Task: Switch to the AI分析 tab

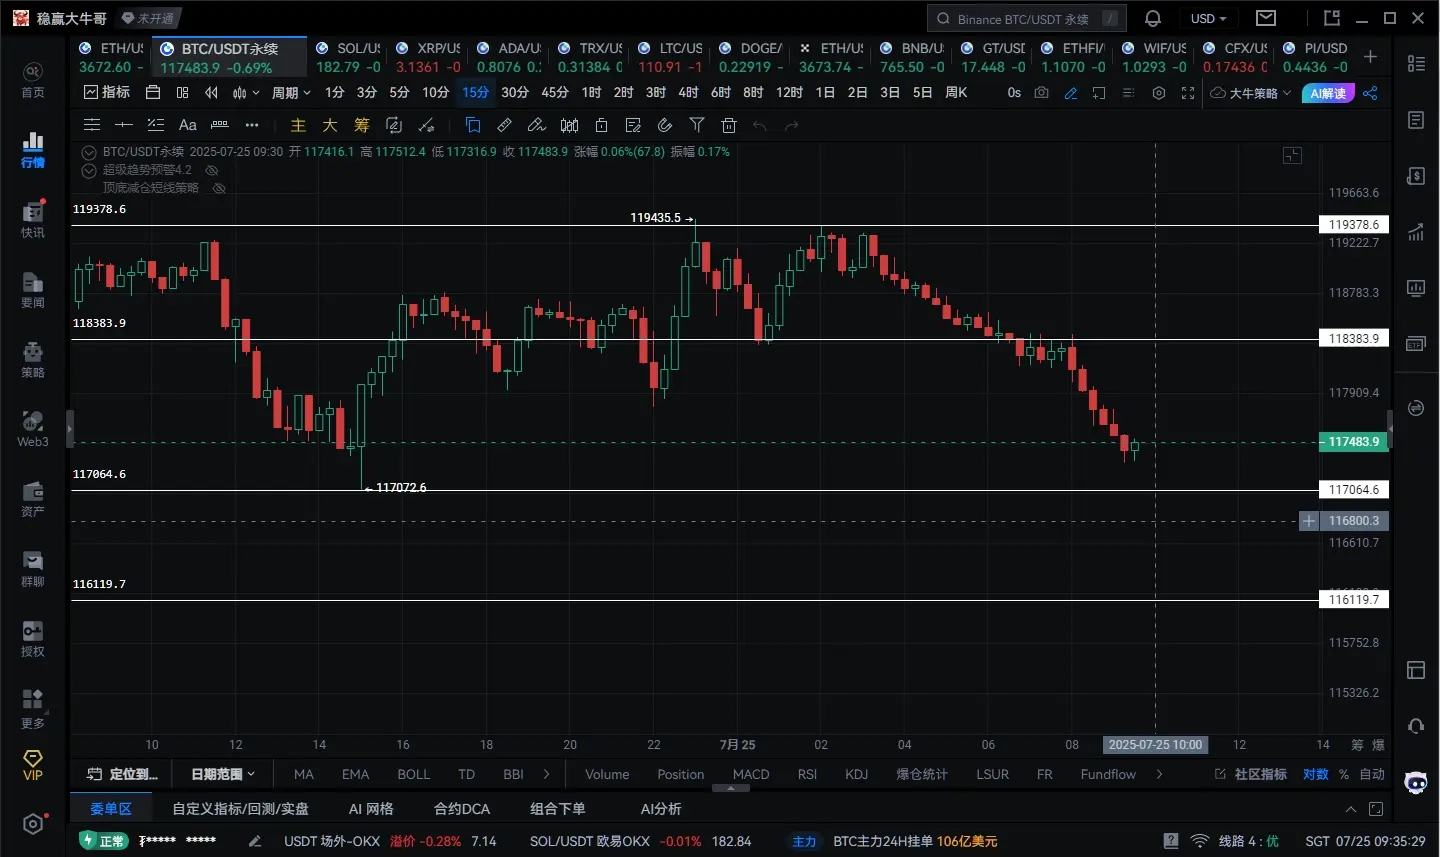Action: point(661,809)
